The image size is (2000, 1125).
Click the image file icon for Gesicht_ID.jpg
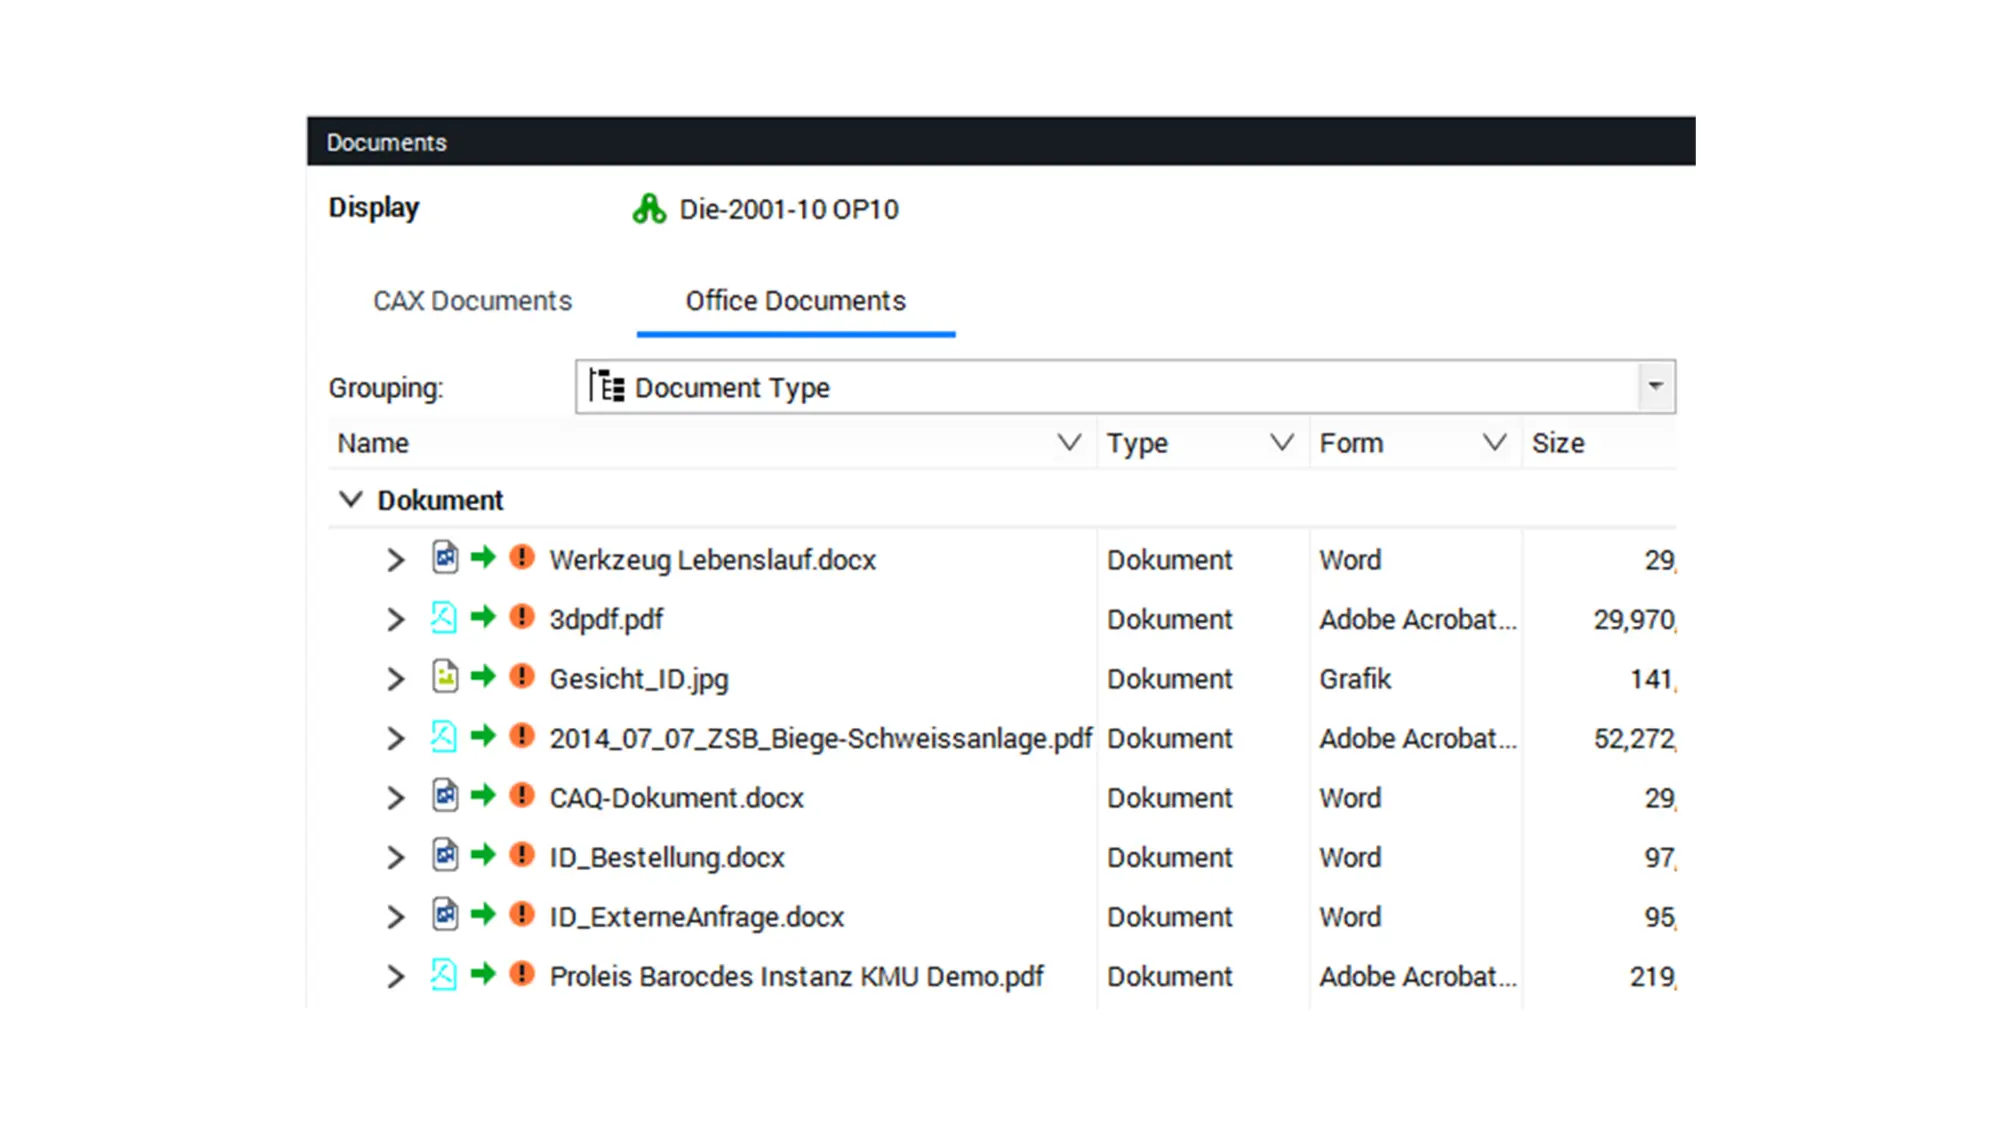click(x=445, y=676)
